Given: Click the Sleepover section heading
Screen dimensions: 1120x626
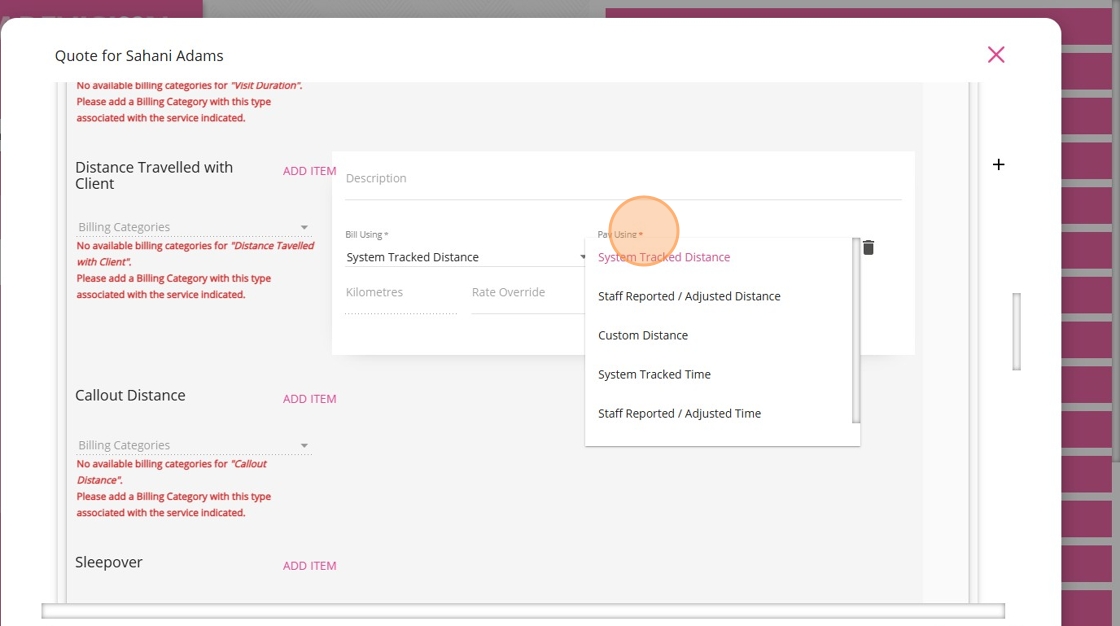Looking at the screenshot, I should pos(109,562).
